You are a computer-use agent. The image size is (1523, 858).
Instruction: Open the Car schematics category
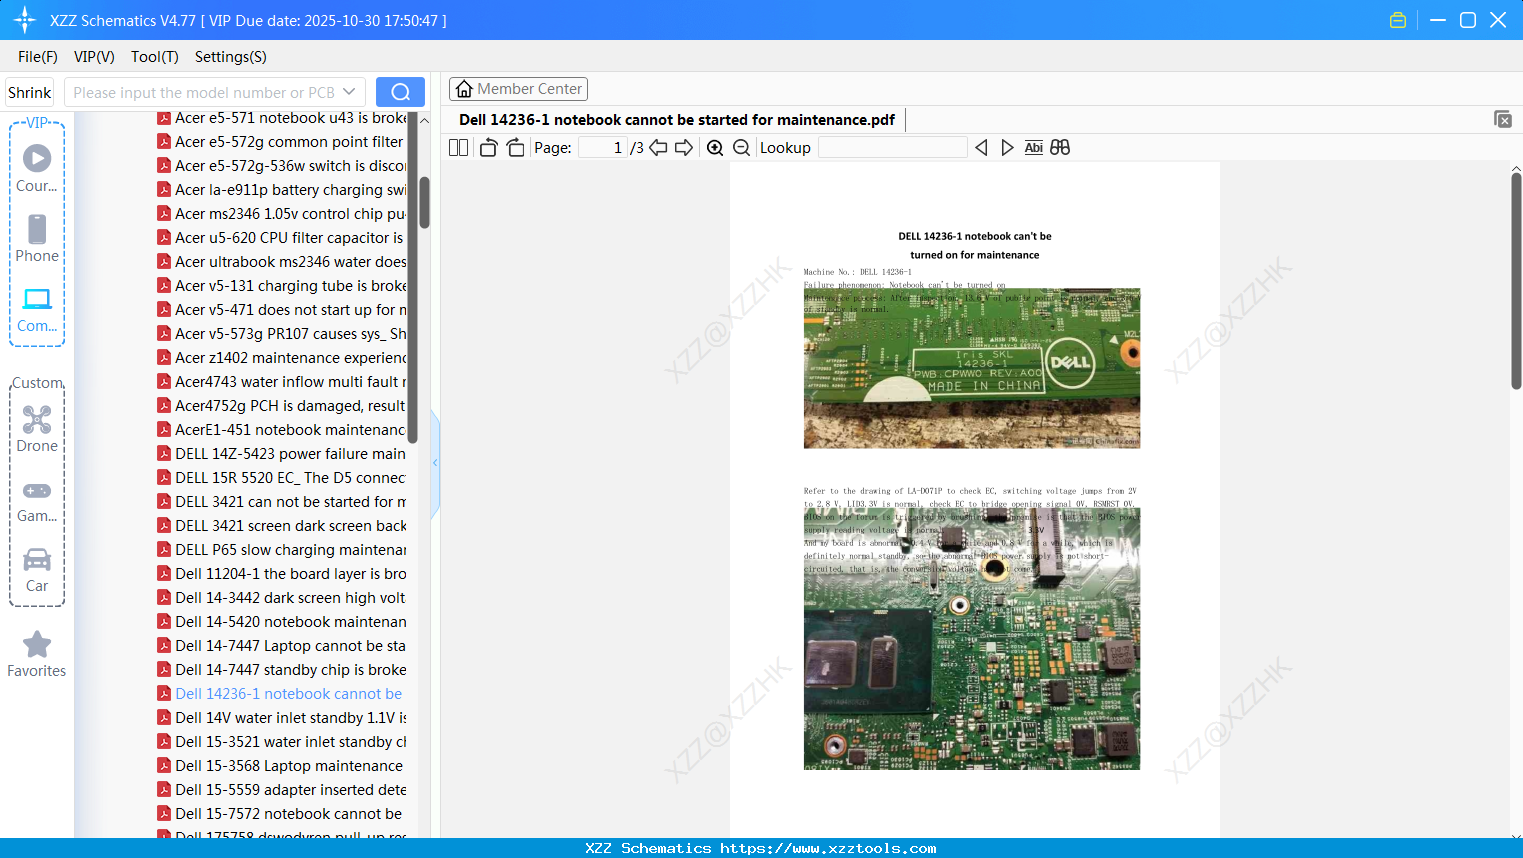pos(37,569)
